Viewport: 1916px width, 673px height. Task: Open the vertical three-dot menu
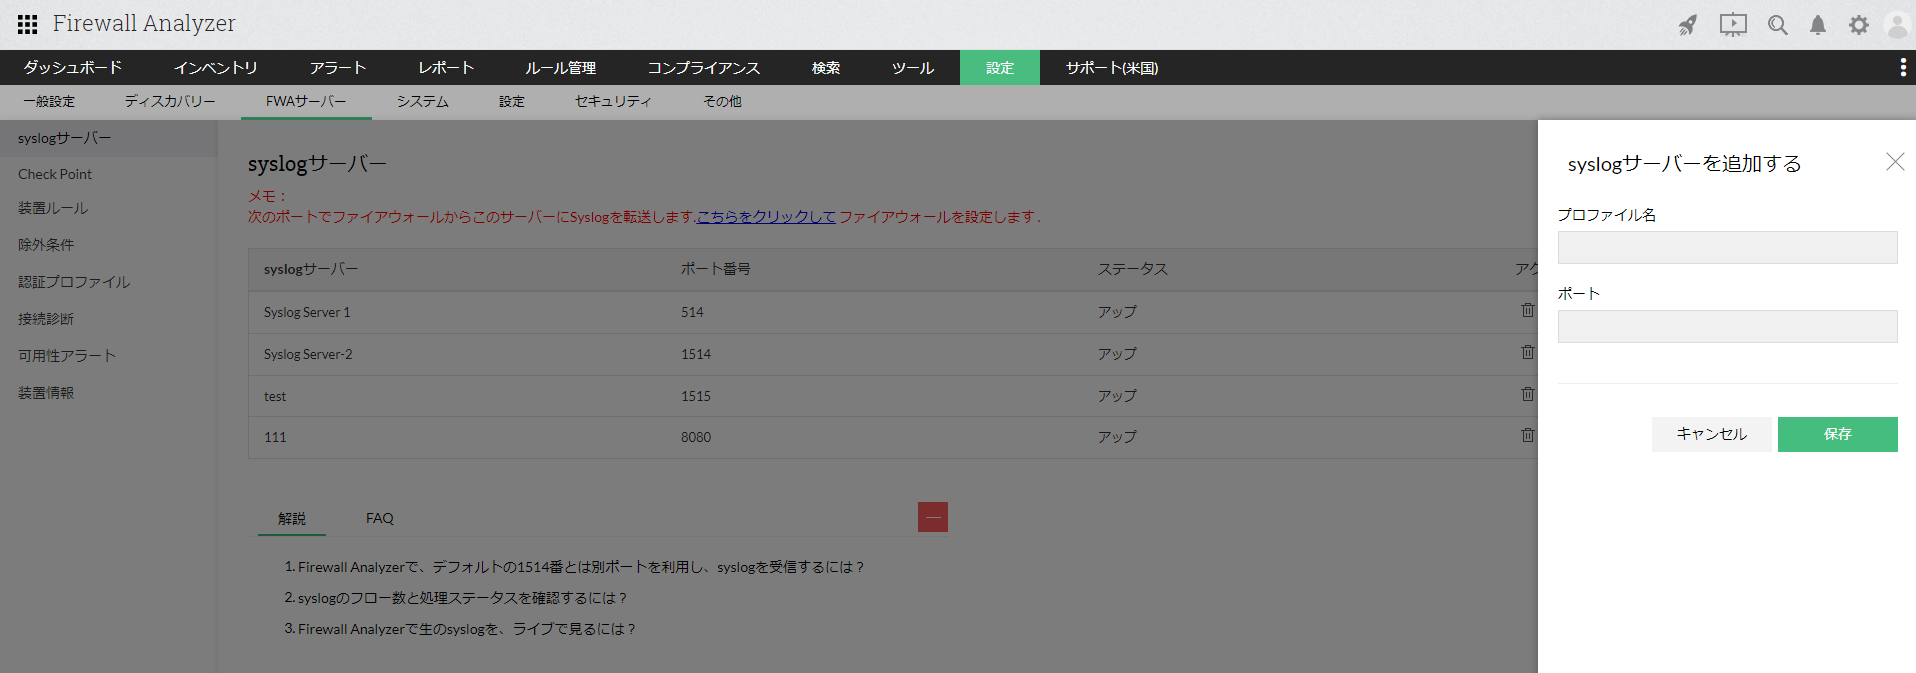[x=1902, y=67]
